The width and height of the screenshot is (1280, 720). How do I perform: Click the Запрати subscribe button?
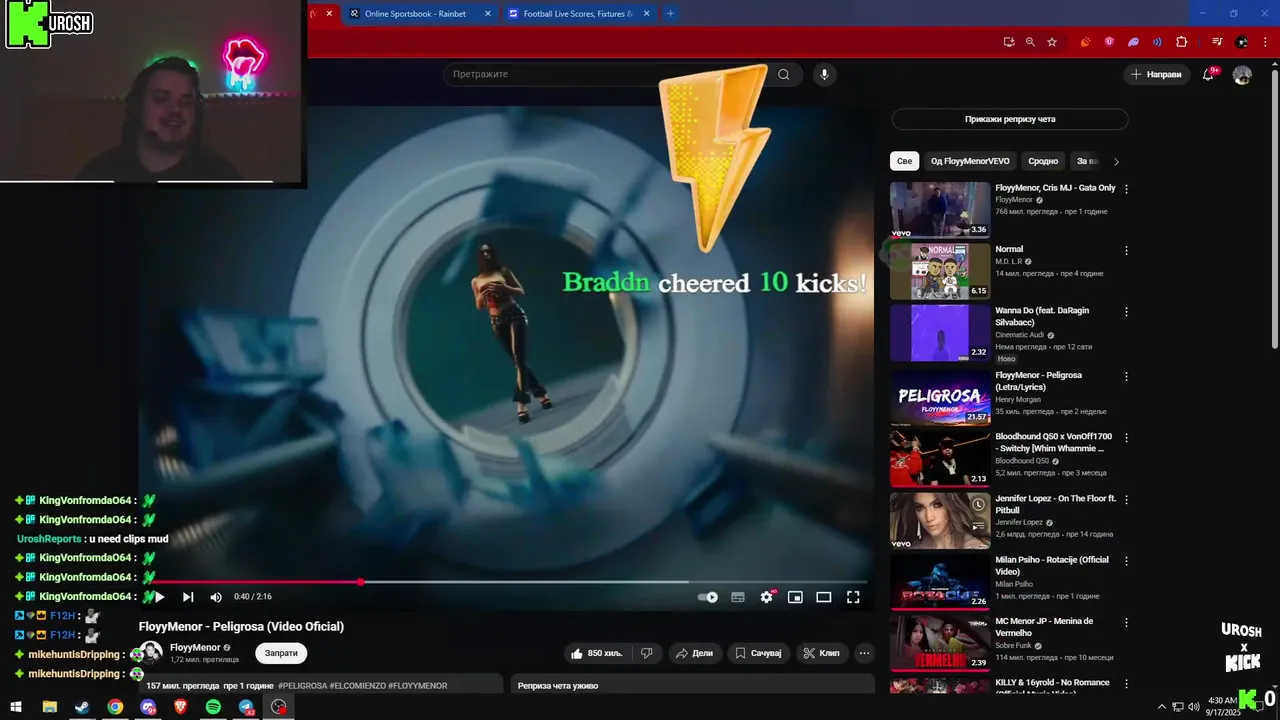(x=281, y=653)
